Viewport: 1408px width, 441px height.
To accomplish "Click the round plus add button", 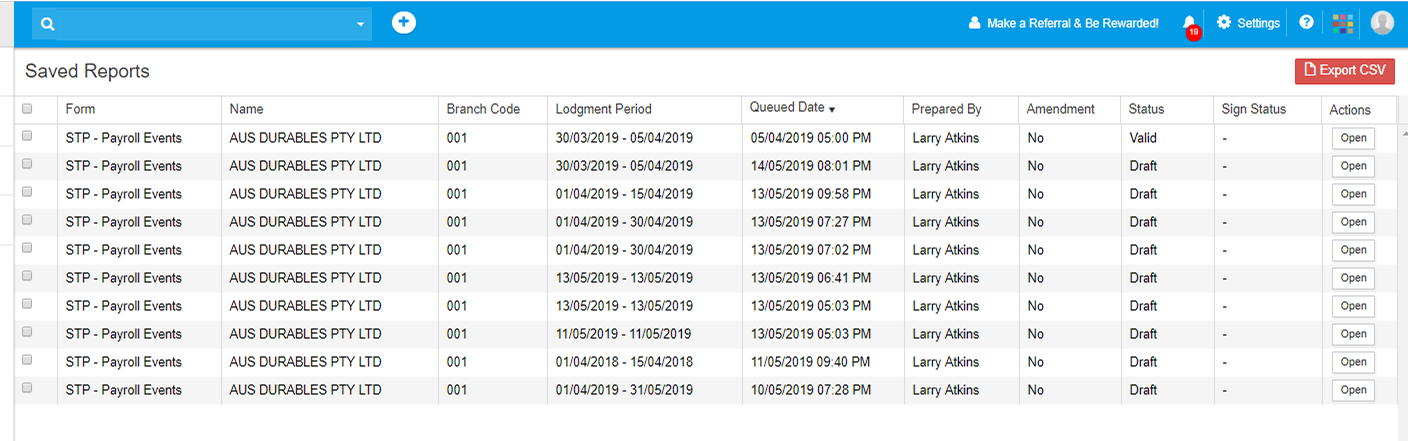I will click(x=403, y=22).
